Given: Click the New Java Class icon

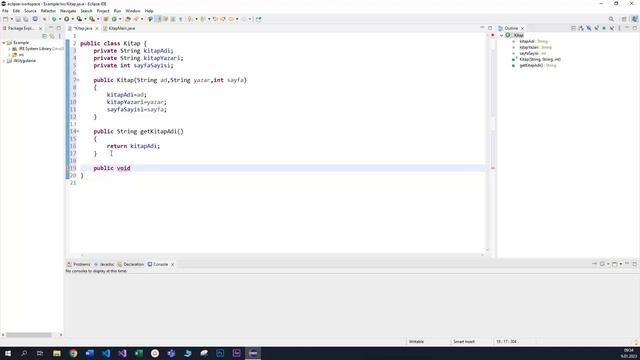Looking at the screenshot, I should [x=114, y=19].
